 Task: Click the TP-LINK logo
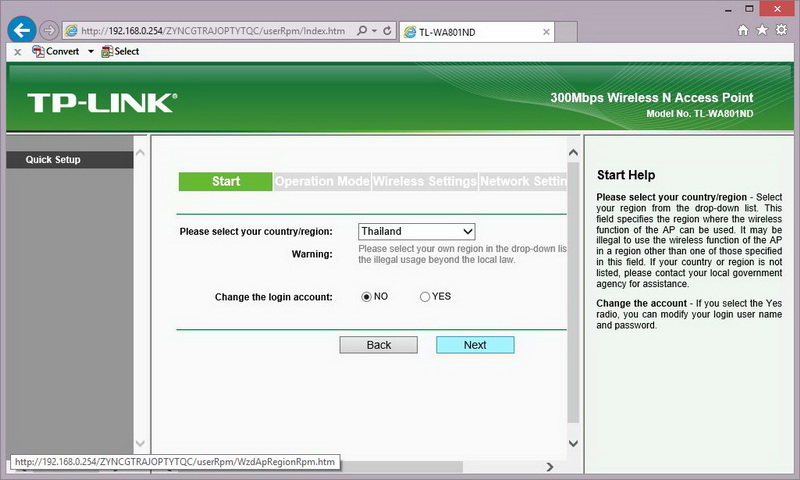click(102, 103)
